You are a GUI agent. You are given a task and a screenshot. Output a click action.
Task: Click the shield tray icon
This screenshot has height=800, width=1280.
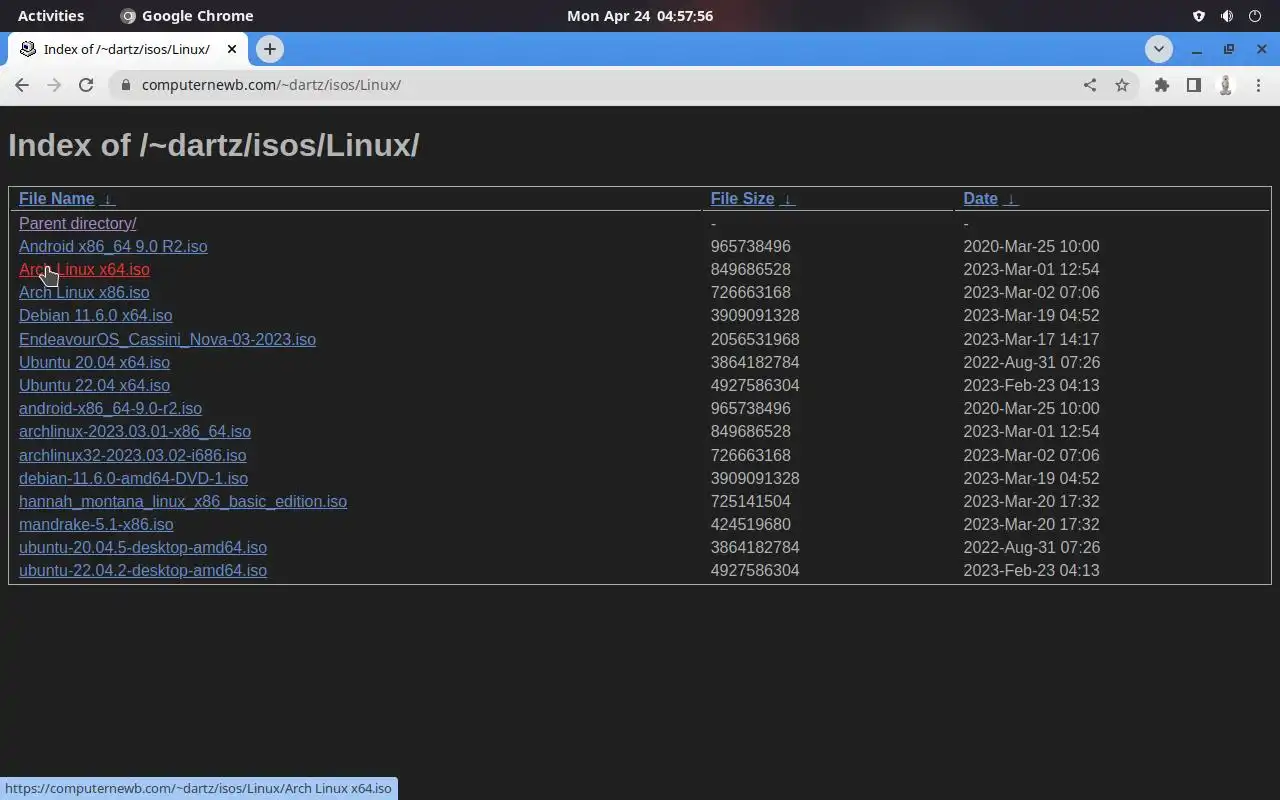pos(1199,16)
